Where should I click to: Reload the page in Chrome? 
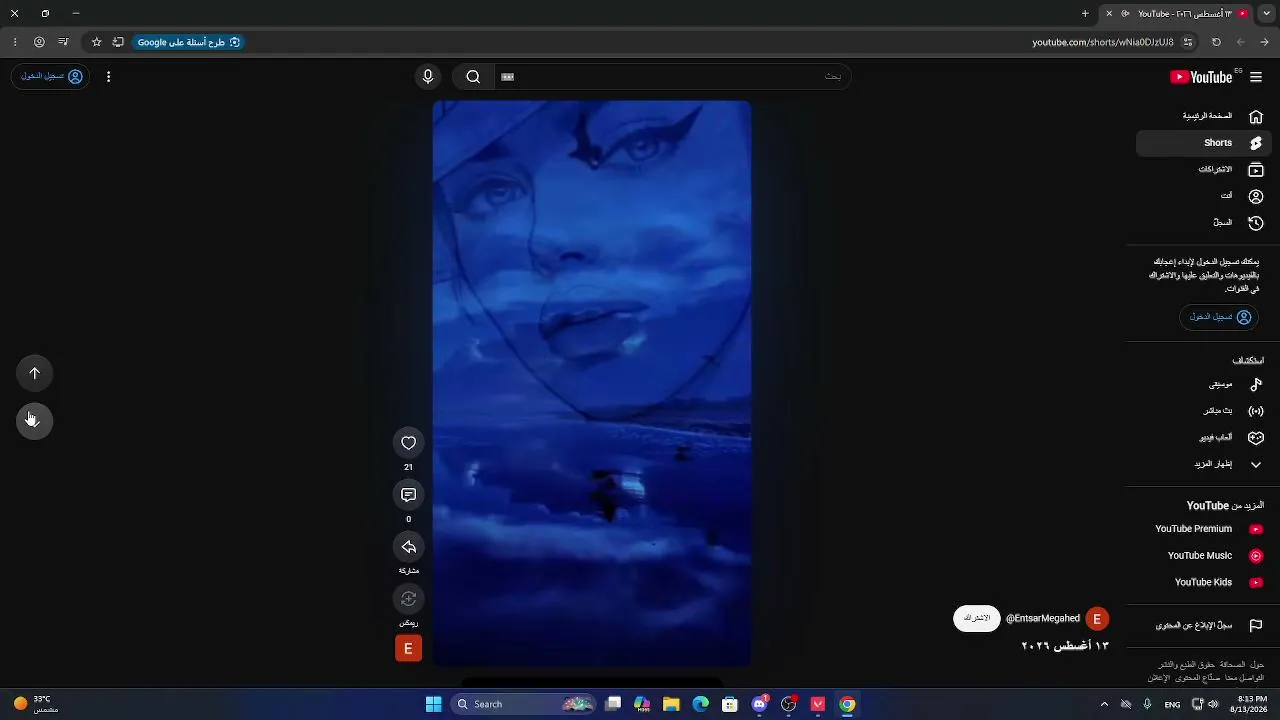(1216, 42)
